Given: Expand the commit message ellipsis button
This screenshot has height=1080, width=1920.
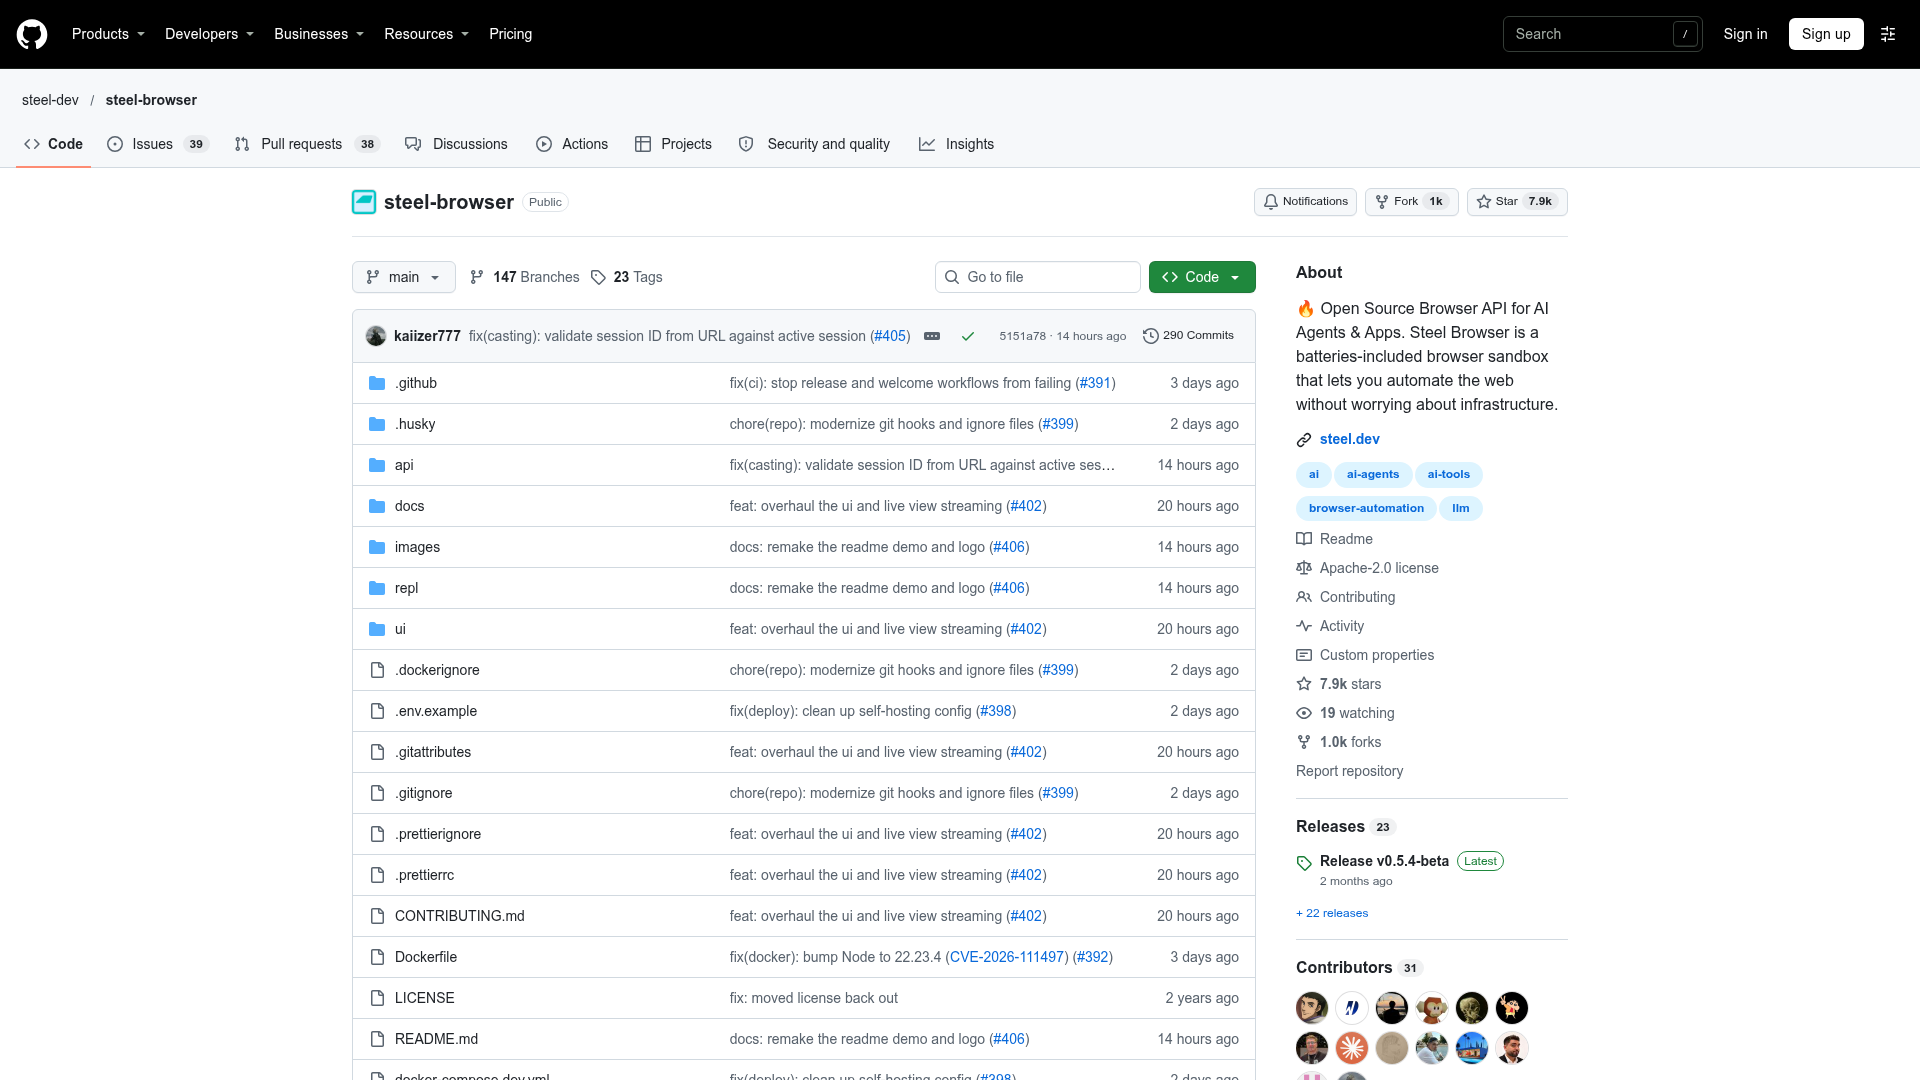Looking at the screenshot, I should click(x=932, y=336).
